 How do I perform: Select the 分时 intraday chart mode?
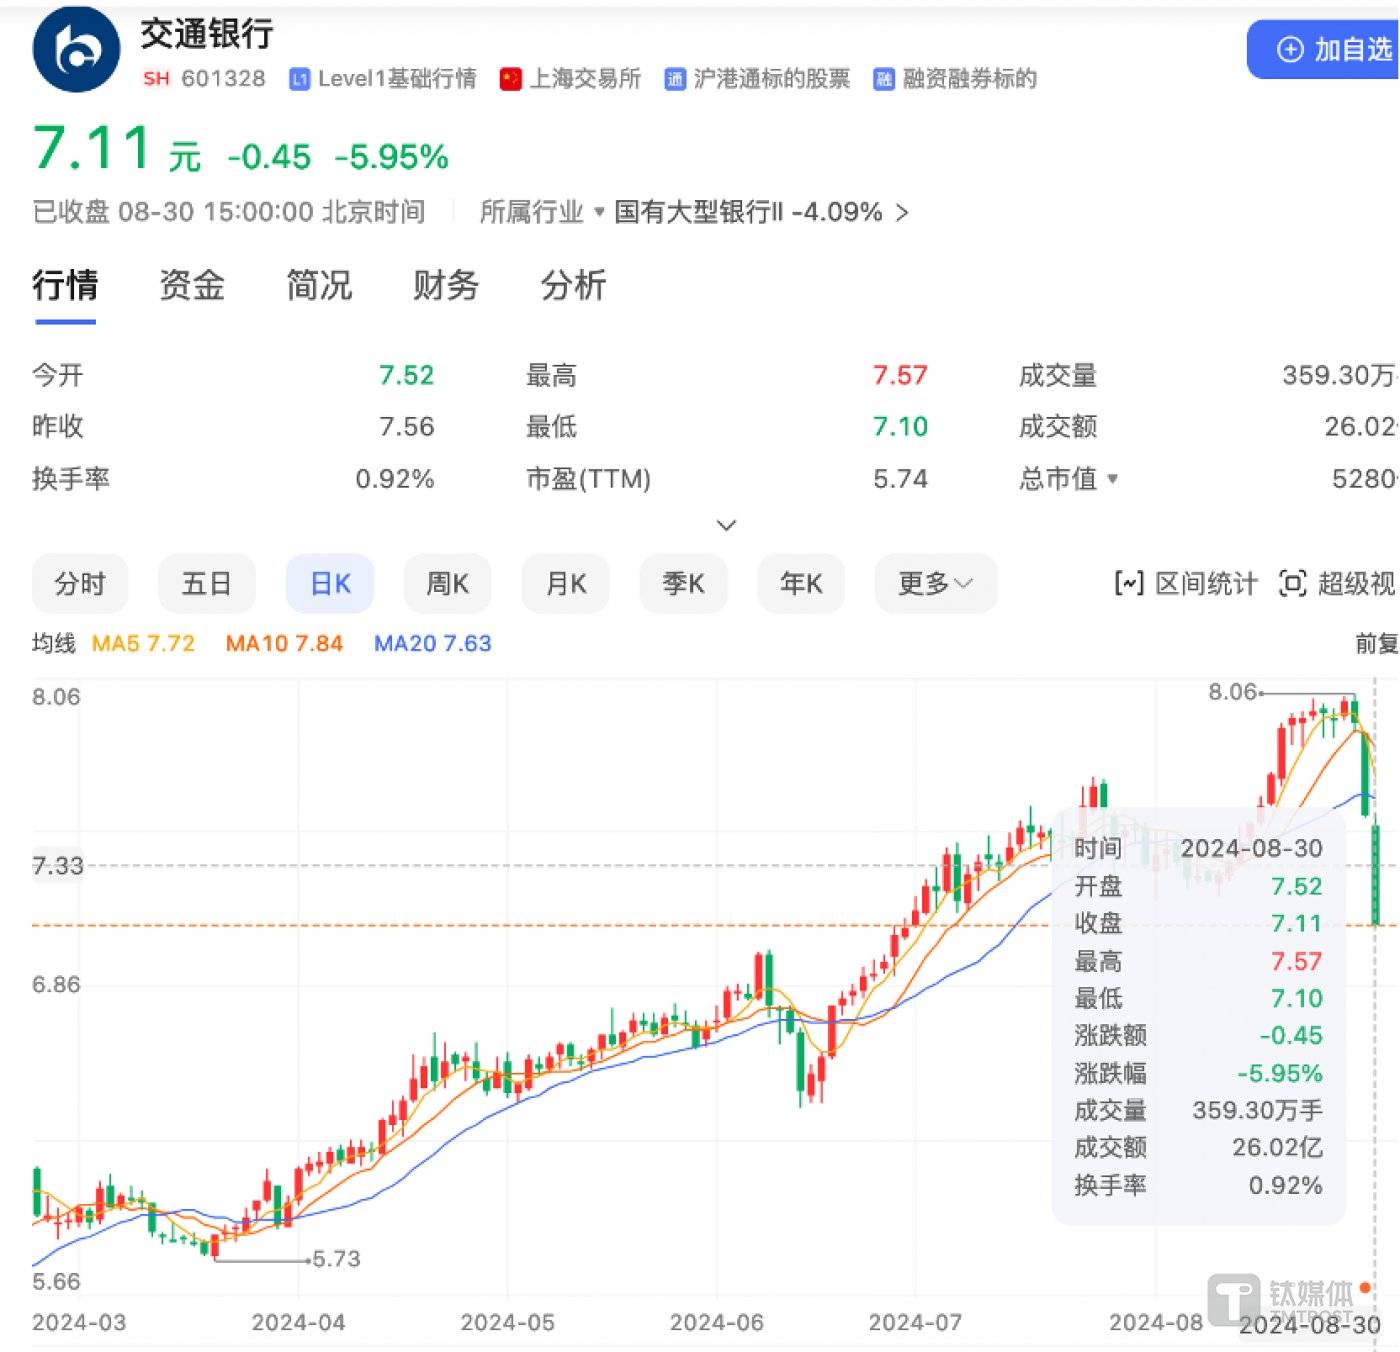pyautogui.click(x=80, y=584)
